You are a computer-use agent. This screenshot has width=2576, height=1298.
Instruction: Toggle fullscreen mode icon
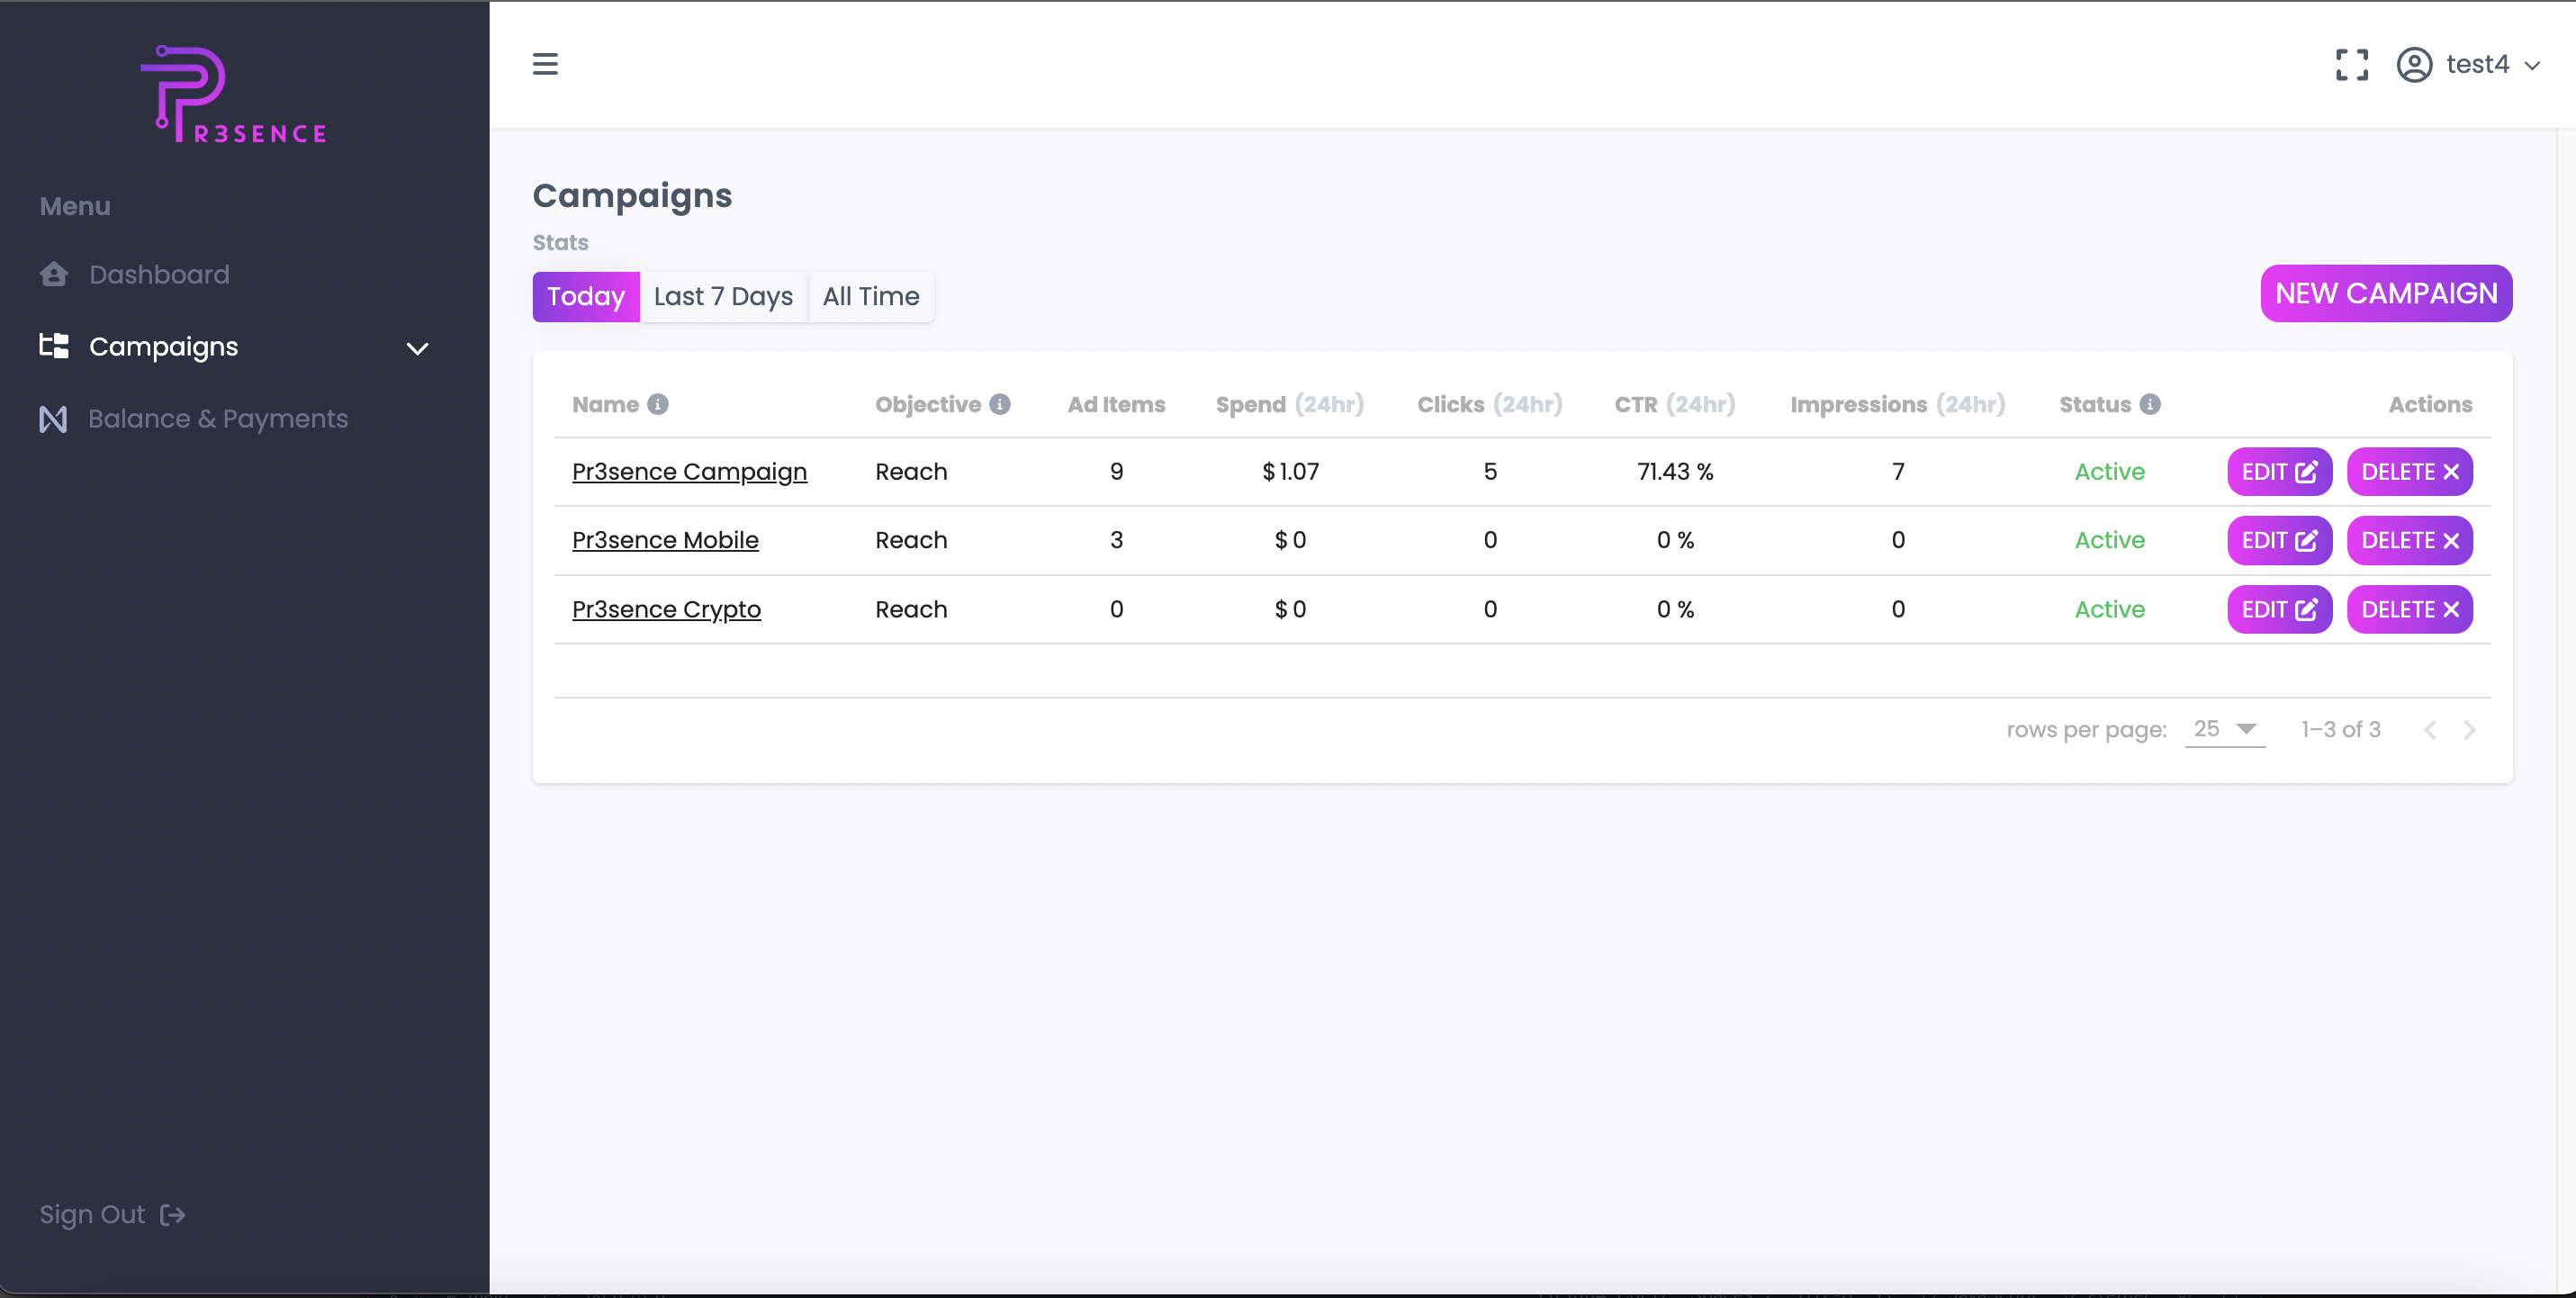pyautogui.click(x=2351, y=65)
